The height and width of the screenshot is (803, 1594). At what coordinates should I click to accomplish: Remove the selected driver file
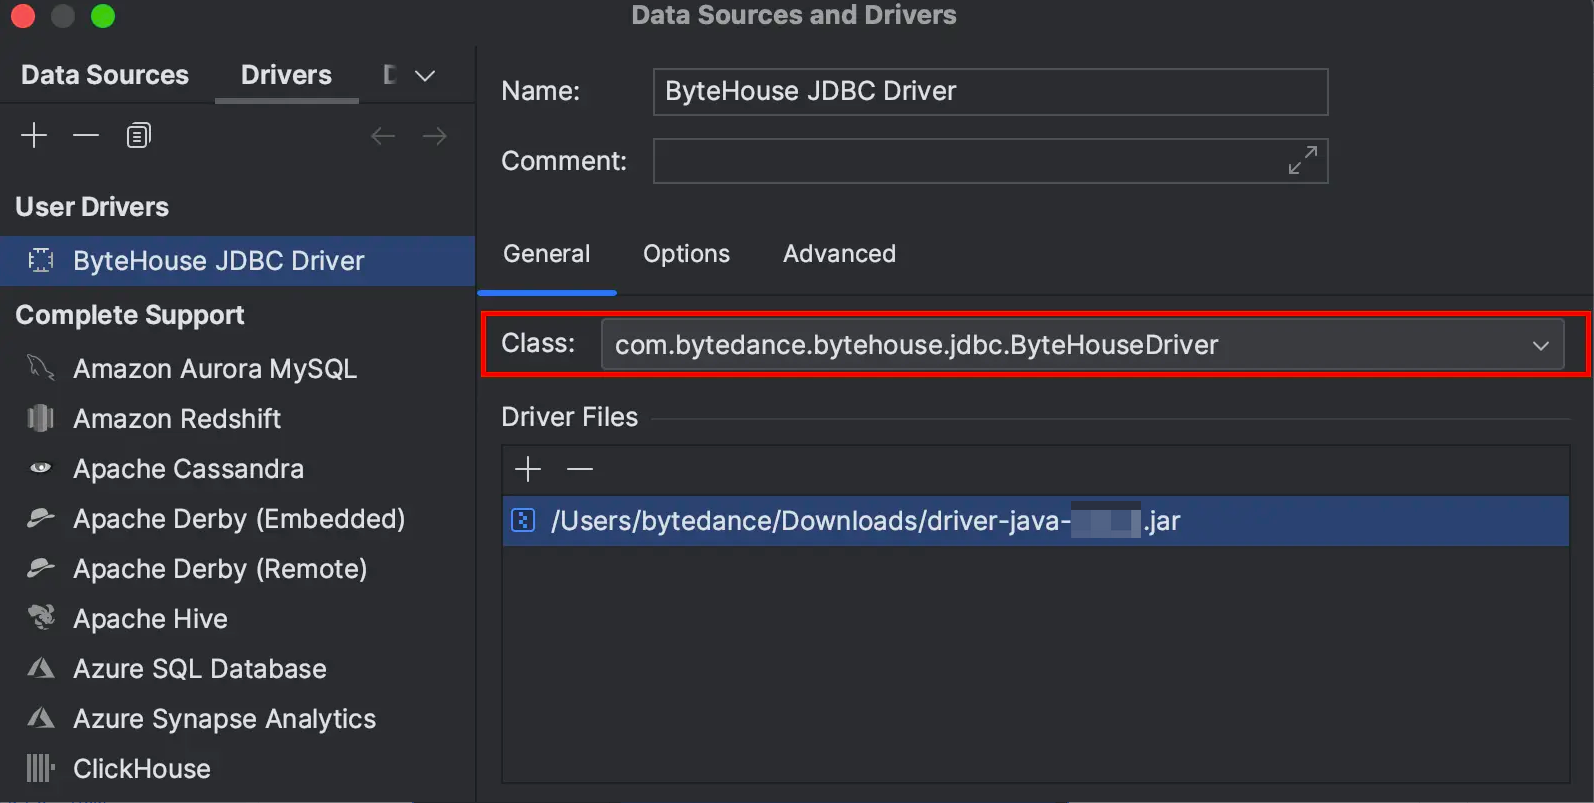click(580, 469)
